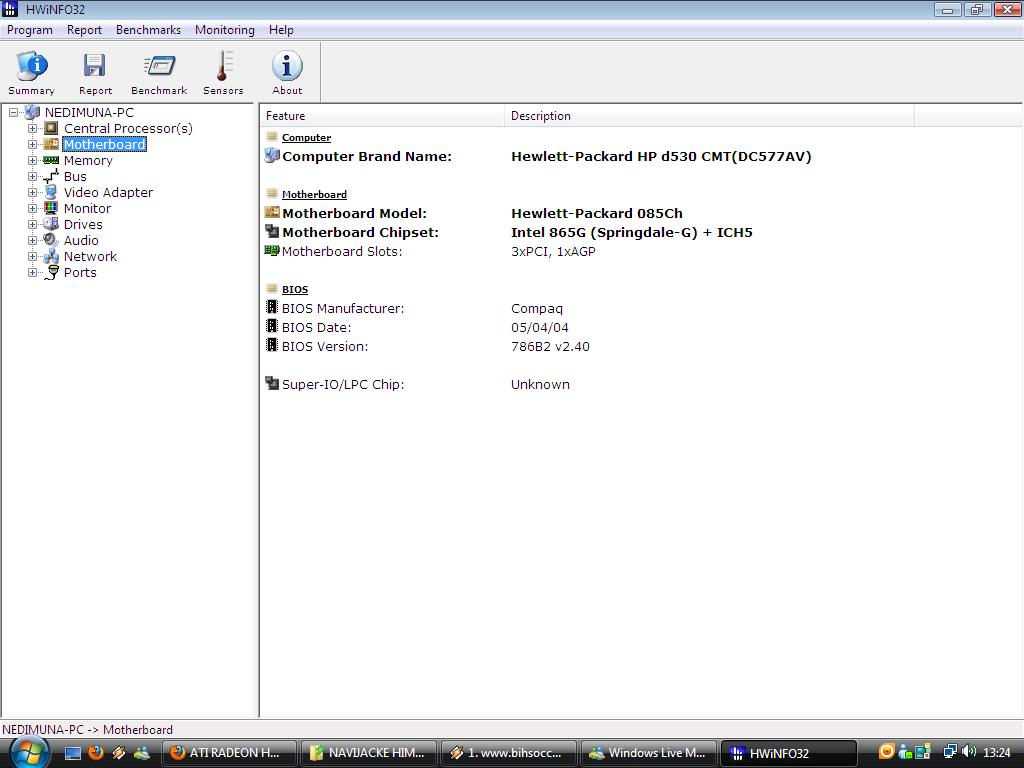Screen dimensions: 1024x768
Task: Switch to NAVIJACKE HIM taskbar window
Action: point(369,753)
